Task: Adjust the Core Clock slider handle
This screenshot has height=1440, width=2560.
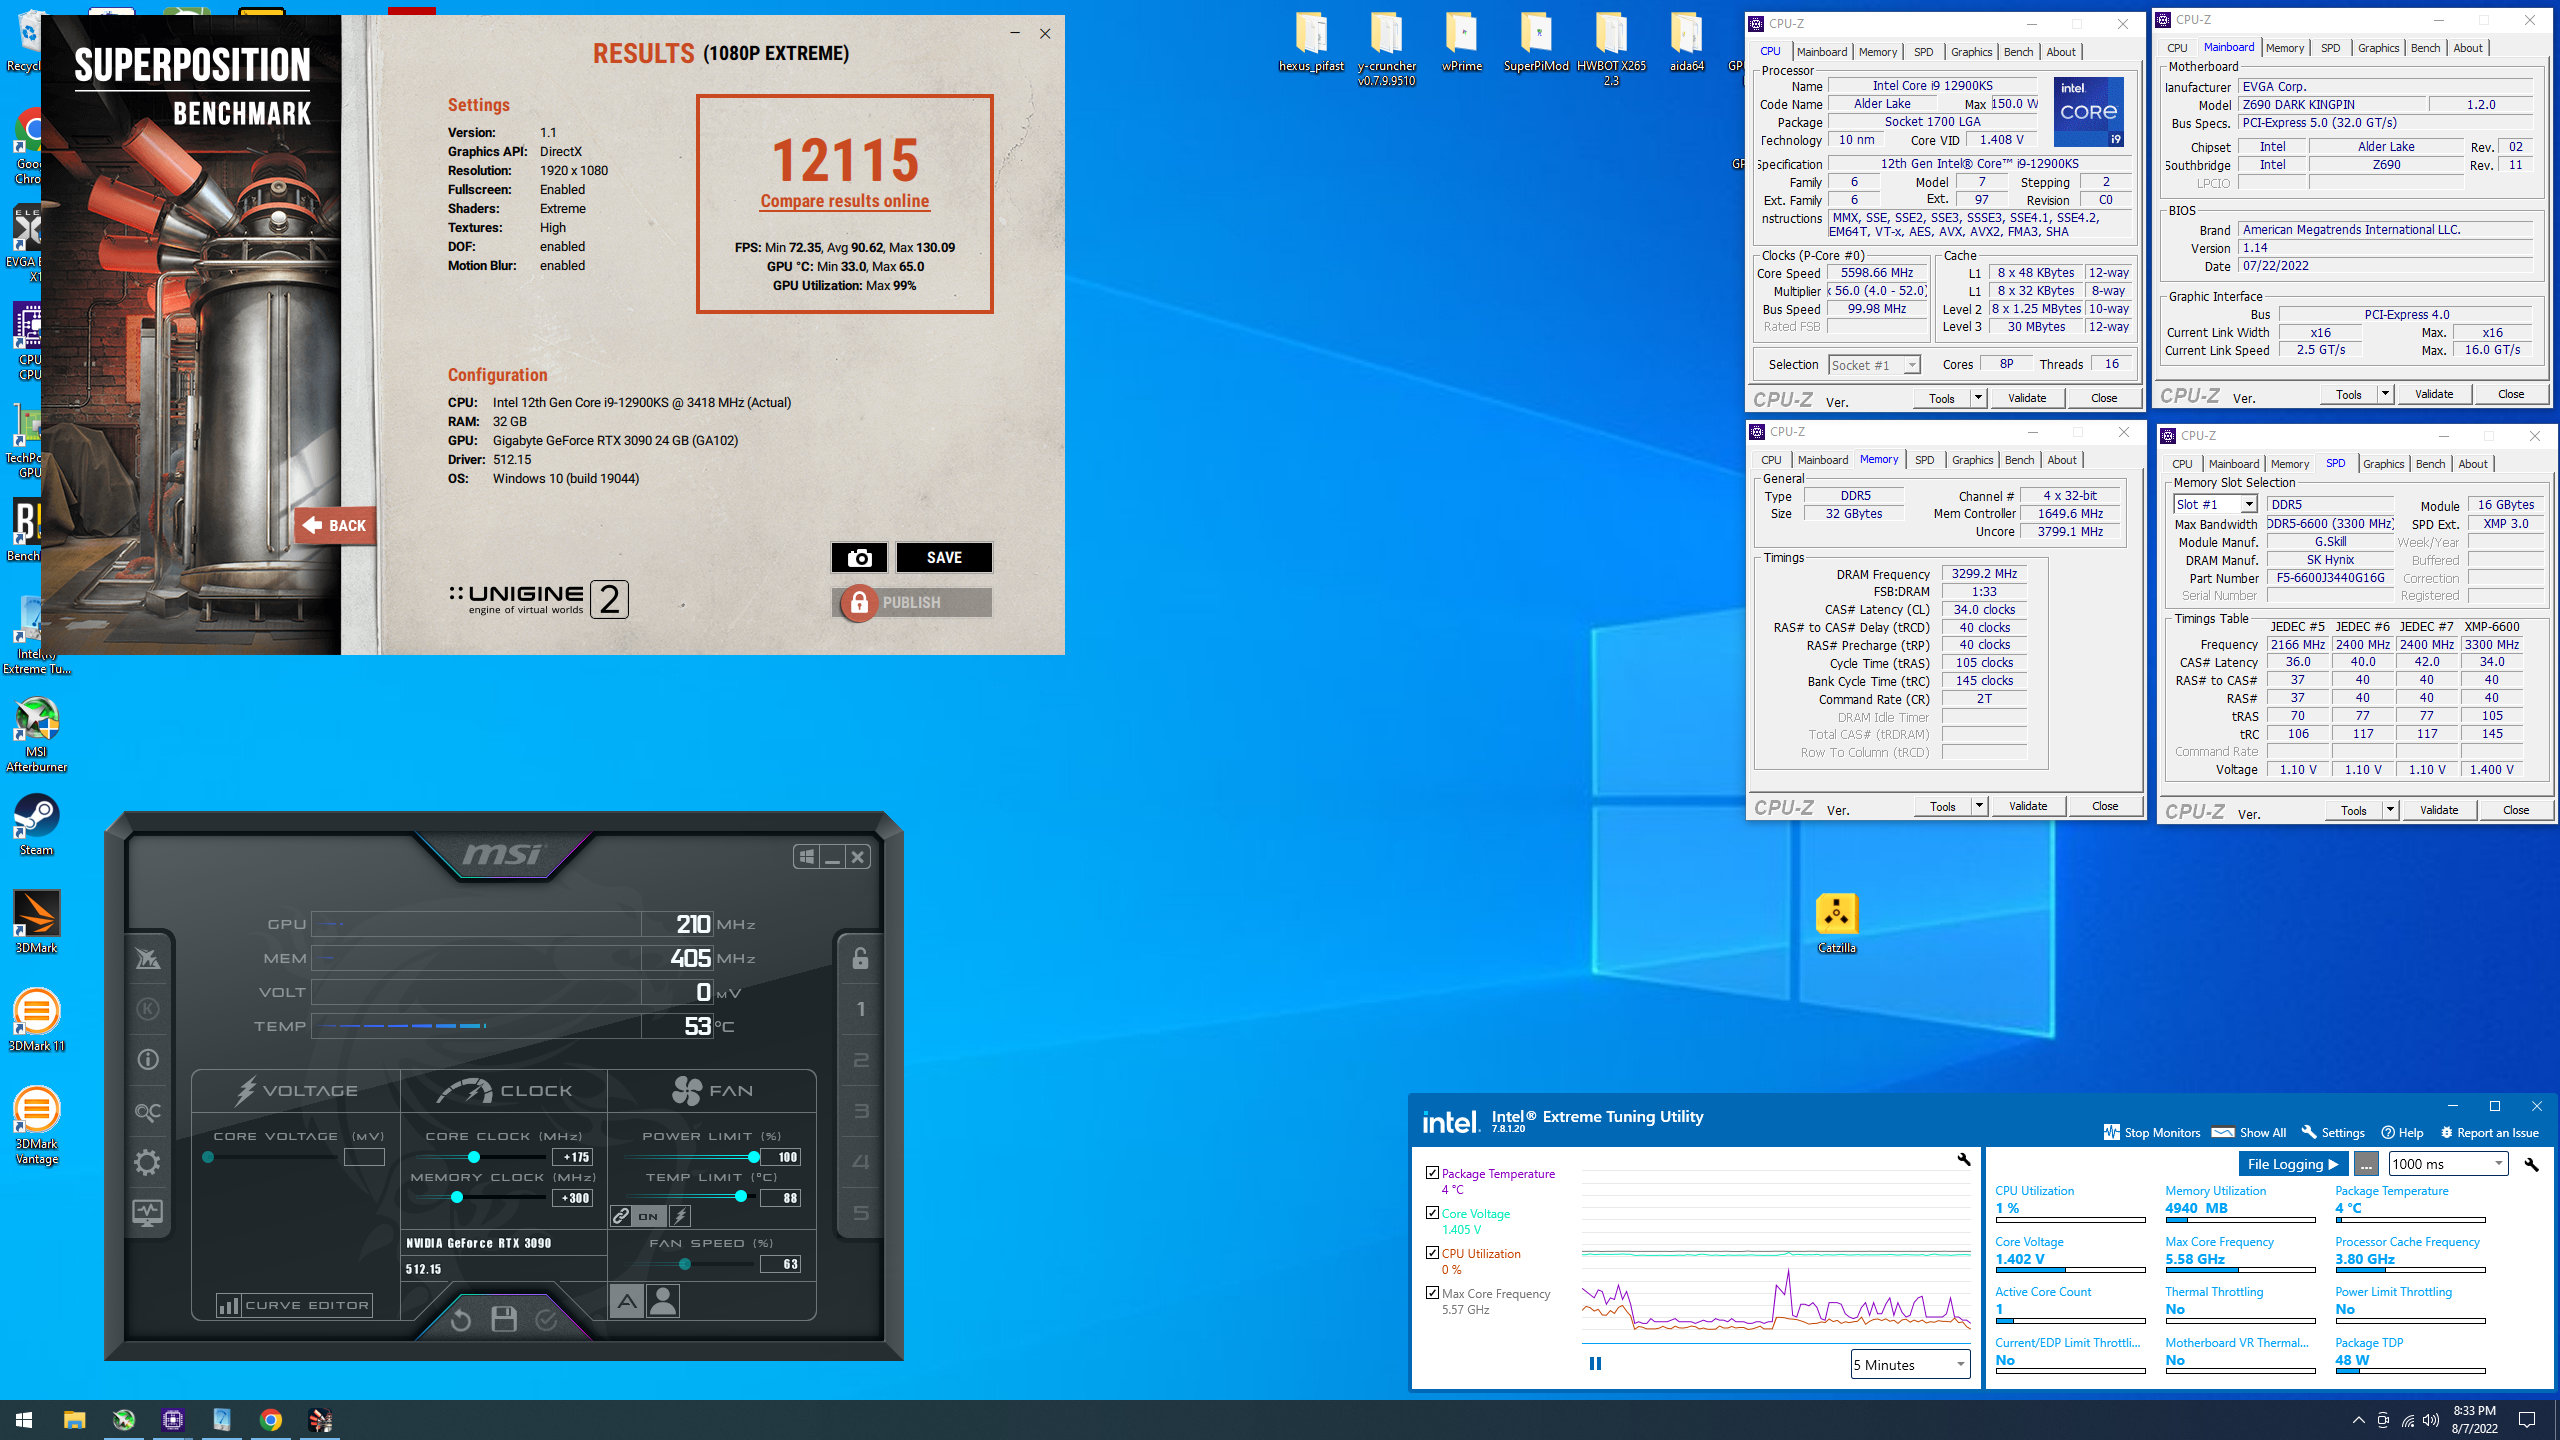Action: pyautogui.click(x=473, y=1157)
